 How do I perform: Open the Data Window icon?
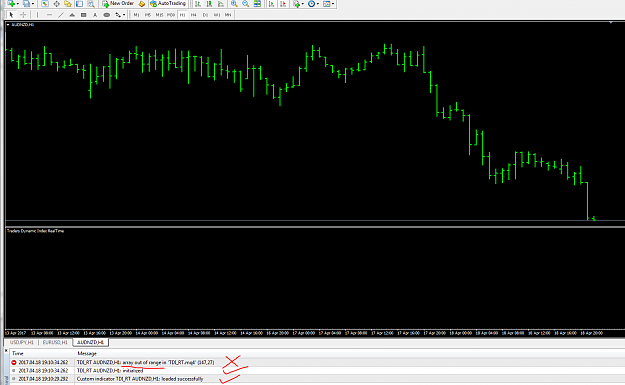(57, 4)
